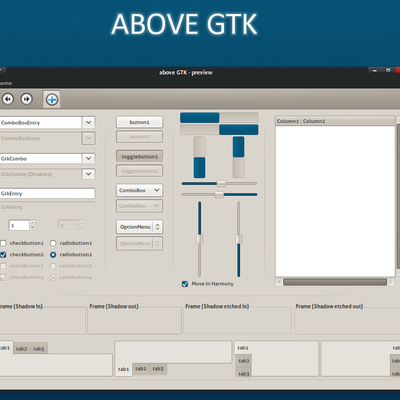Click into the enabled GtkEntry text field
Viewport: 400px width, 400px height.
click(x=47, y=193)
